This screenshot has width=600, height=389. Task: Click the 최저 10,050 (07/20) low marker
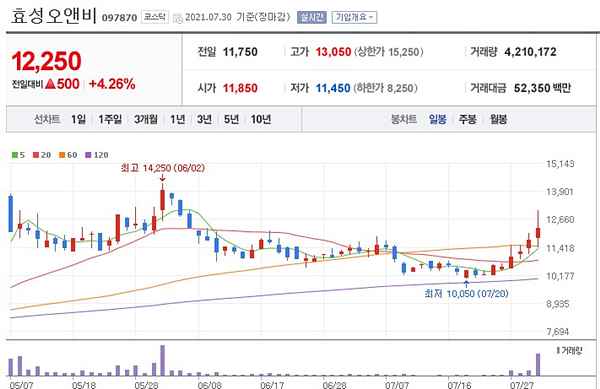coord(466,294)
